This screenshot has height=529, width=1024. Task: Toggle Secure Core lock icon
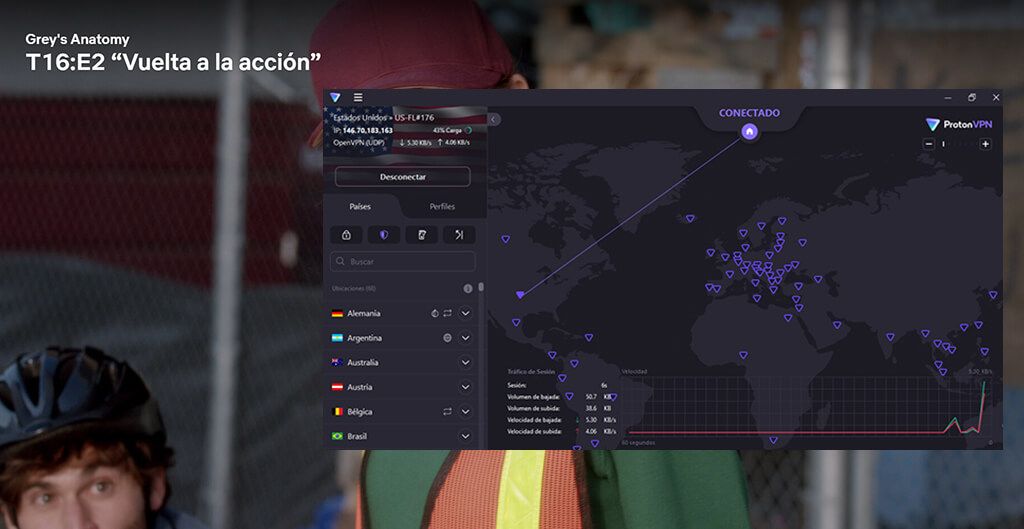[346, 235]
